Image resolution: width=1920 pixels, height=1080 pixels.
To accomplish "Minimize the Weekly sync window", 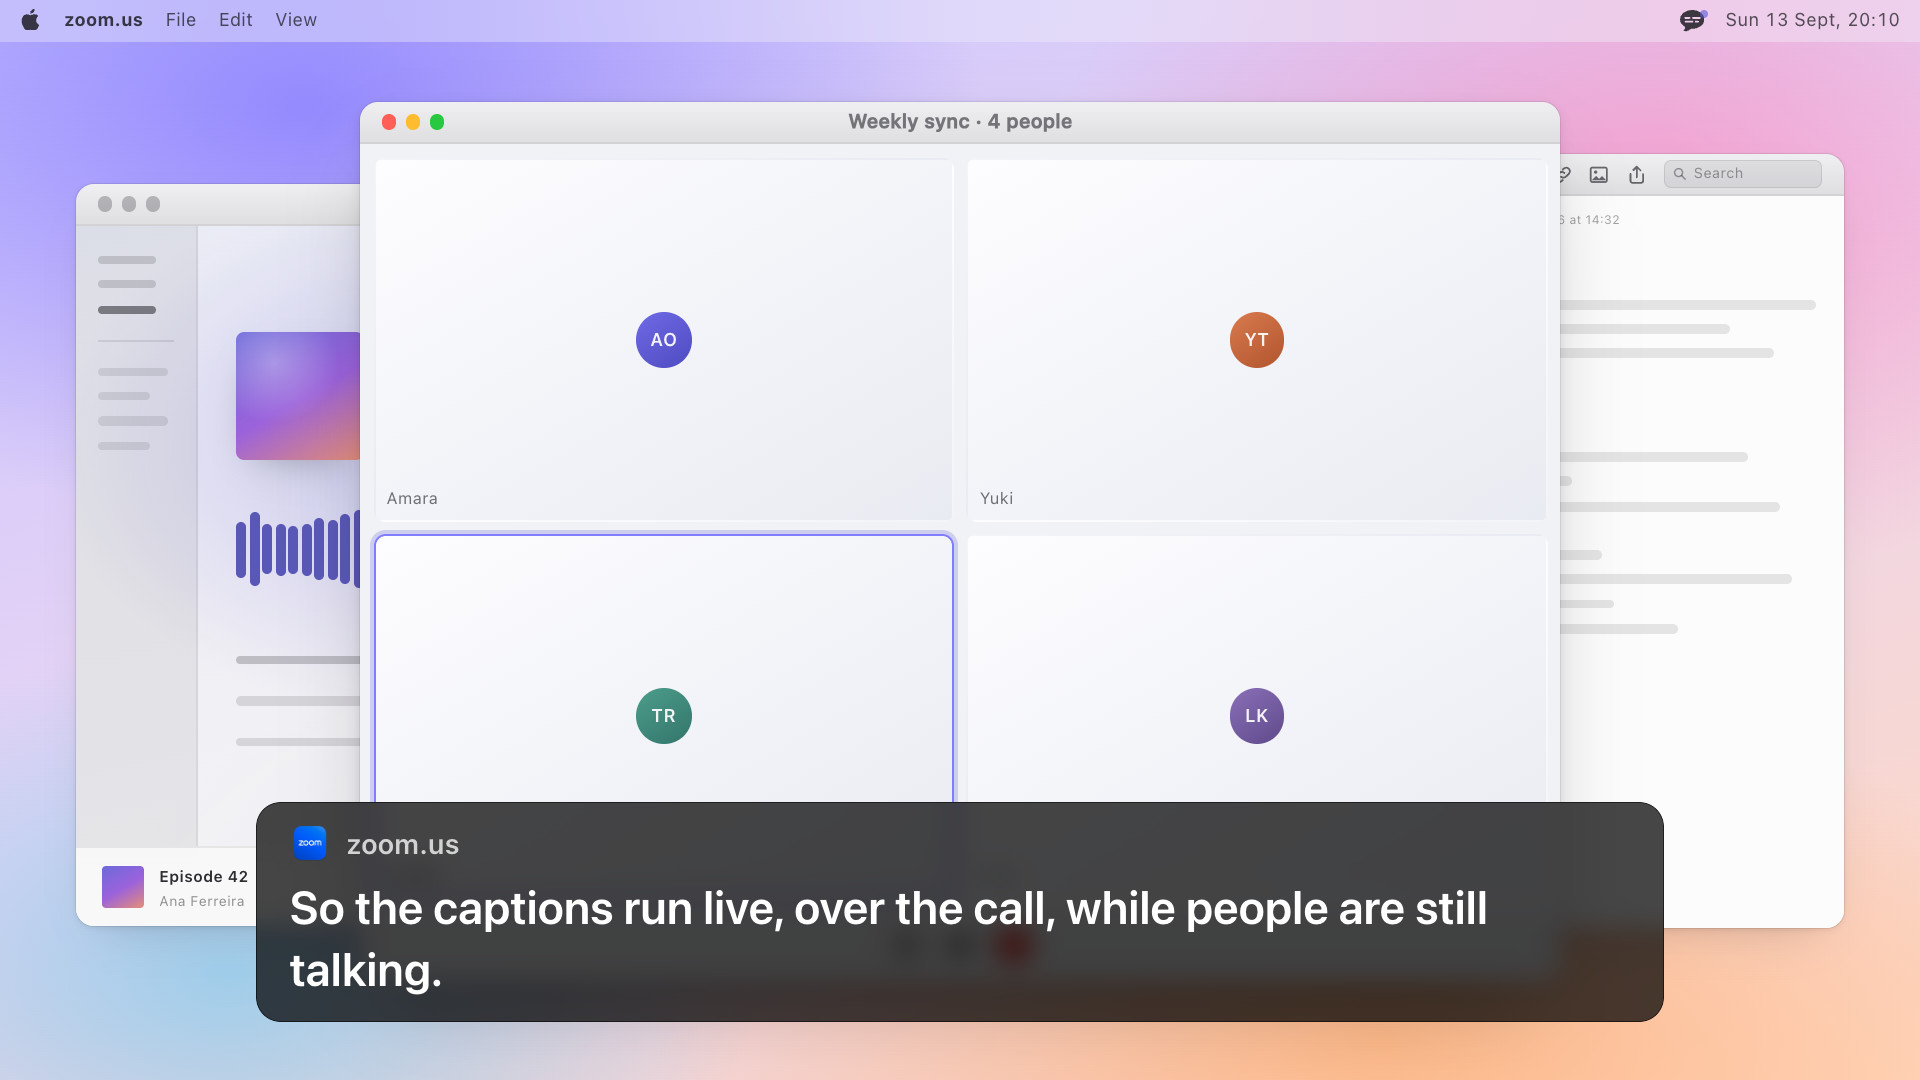I will coord(413,122).
